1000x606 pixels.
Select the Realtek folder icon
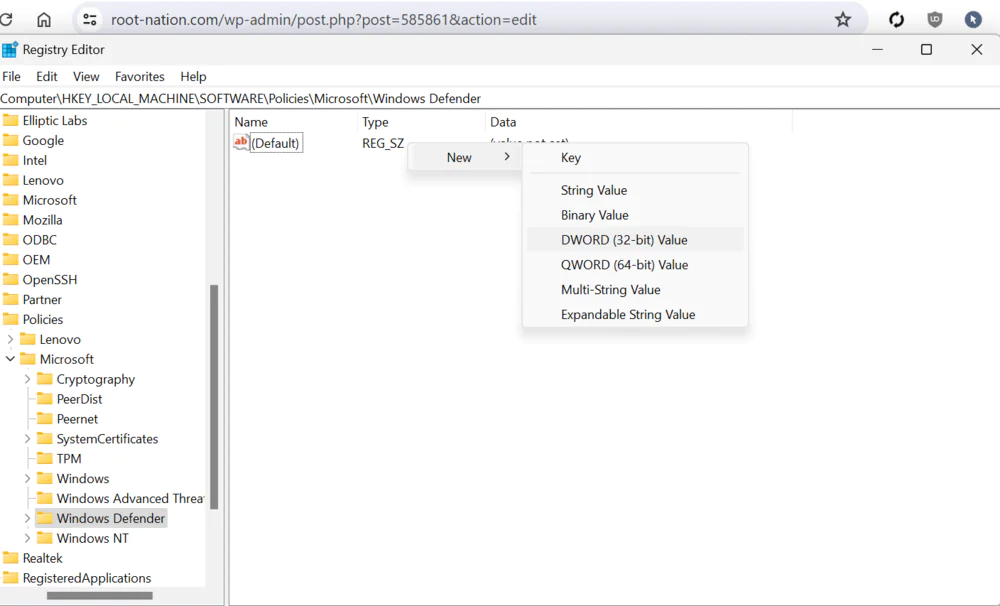[10, 558]
